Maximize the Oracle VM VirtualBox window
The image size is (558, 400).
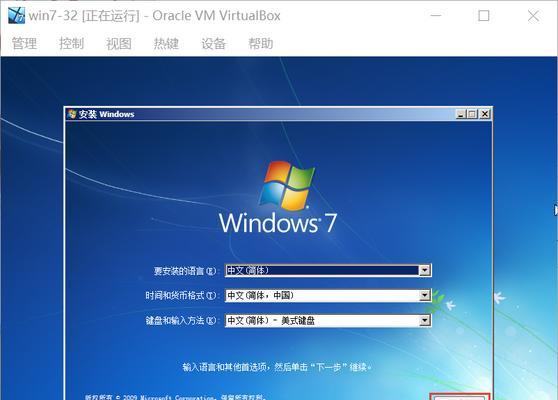pos(484,16)
